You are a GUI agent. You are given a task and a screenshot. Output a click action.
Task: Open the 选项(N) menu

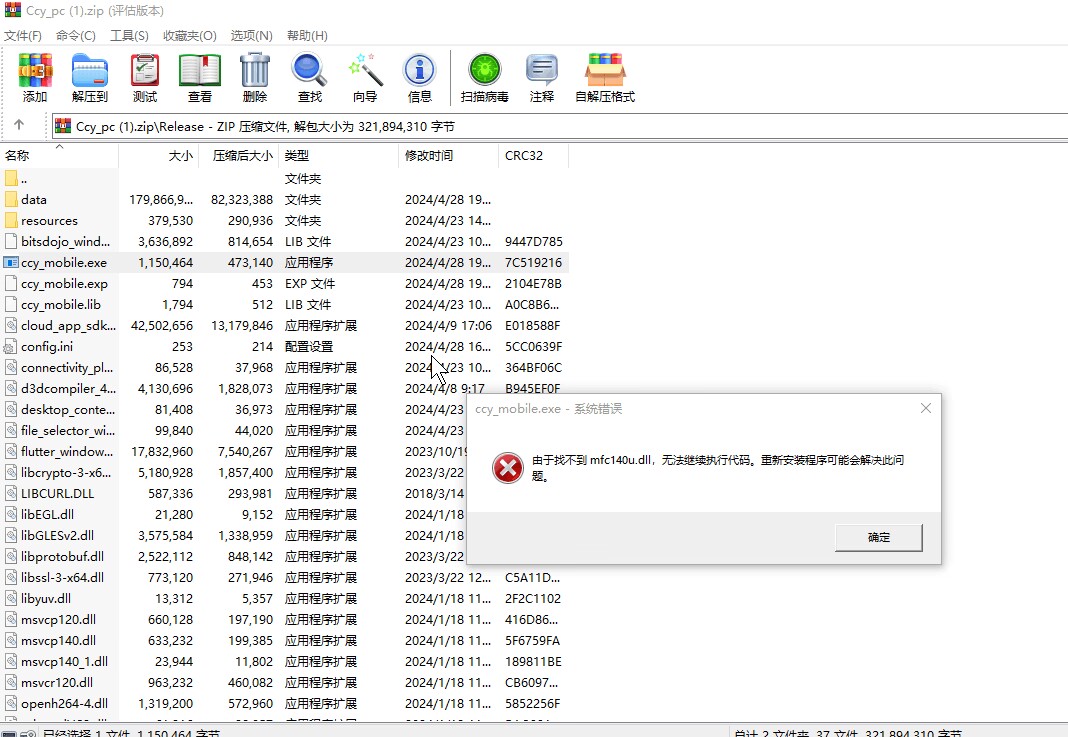(251, 36)
